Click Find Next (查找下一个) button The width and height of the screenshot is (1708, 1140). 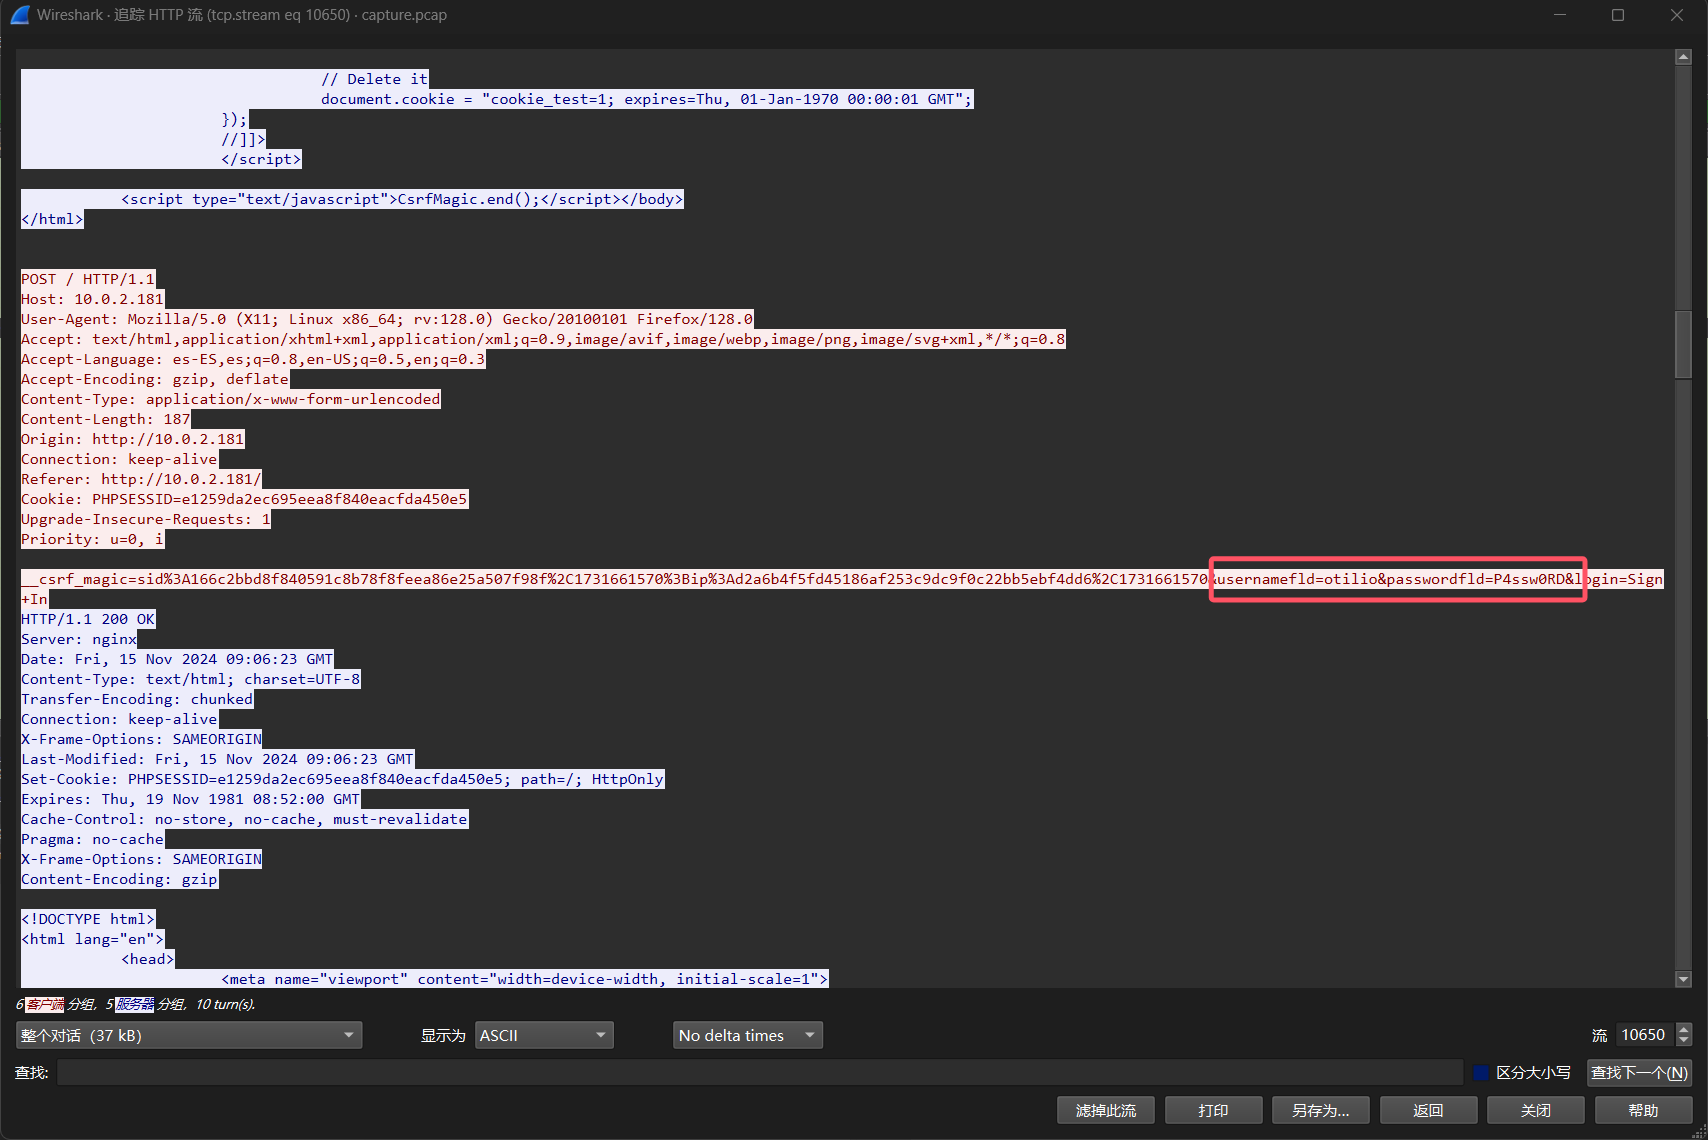pyautogui.click(x=1639, y=1073)
